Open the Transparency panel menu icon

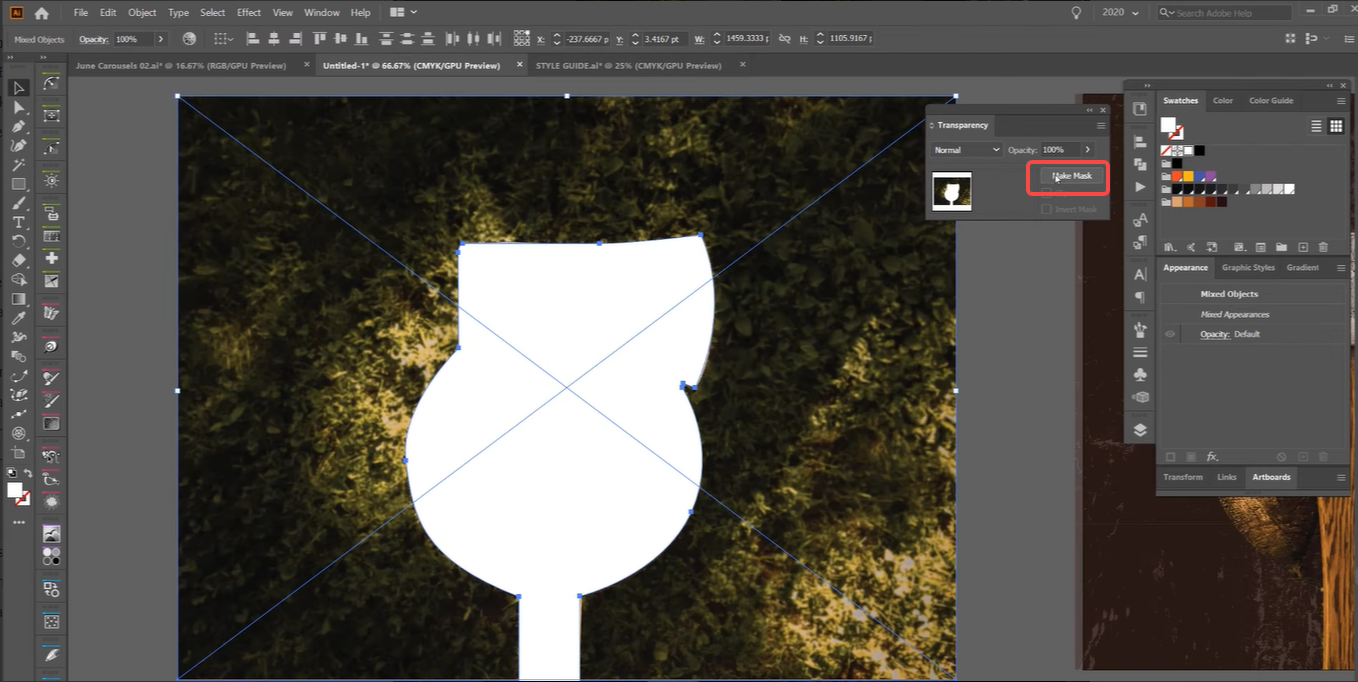click(x=1101, y=125)
